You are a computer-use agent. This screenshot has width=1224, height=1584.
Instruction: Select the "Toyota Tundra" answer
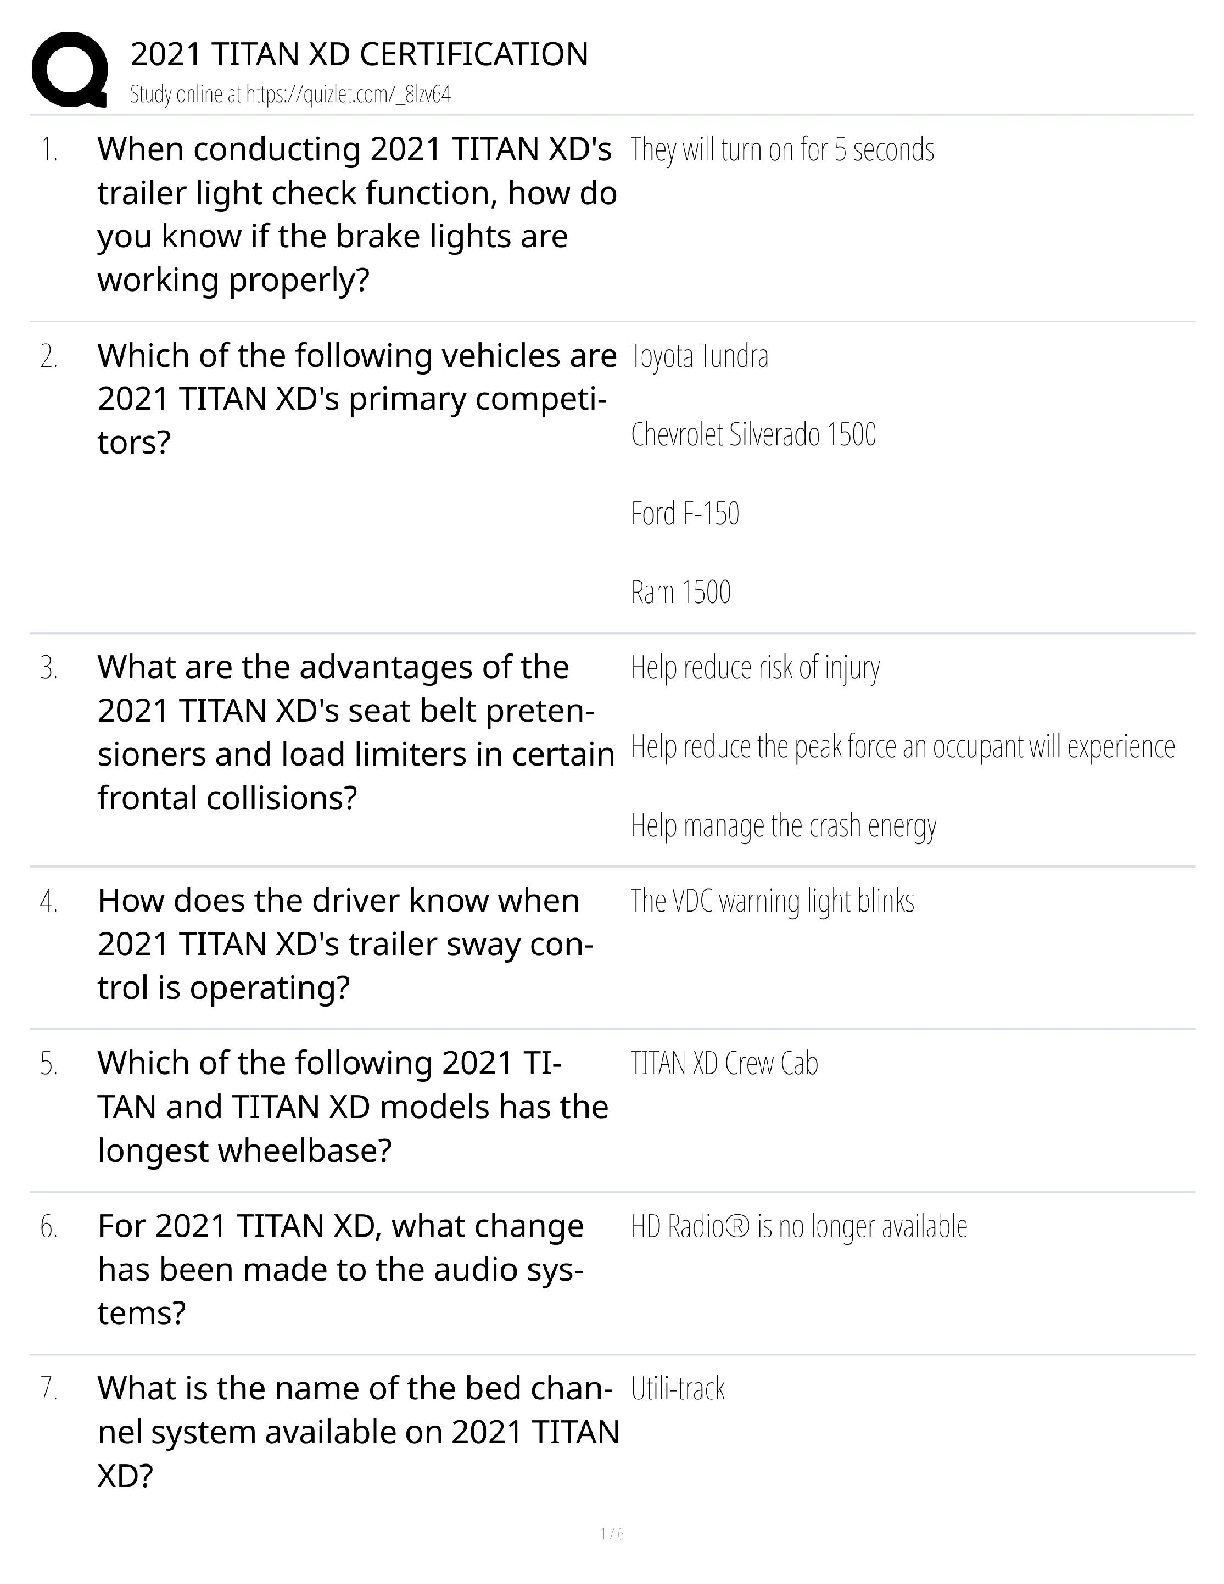699,357
